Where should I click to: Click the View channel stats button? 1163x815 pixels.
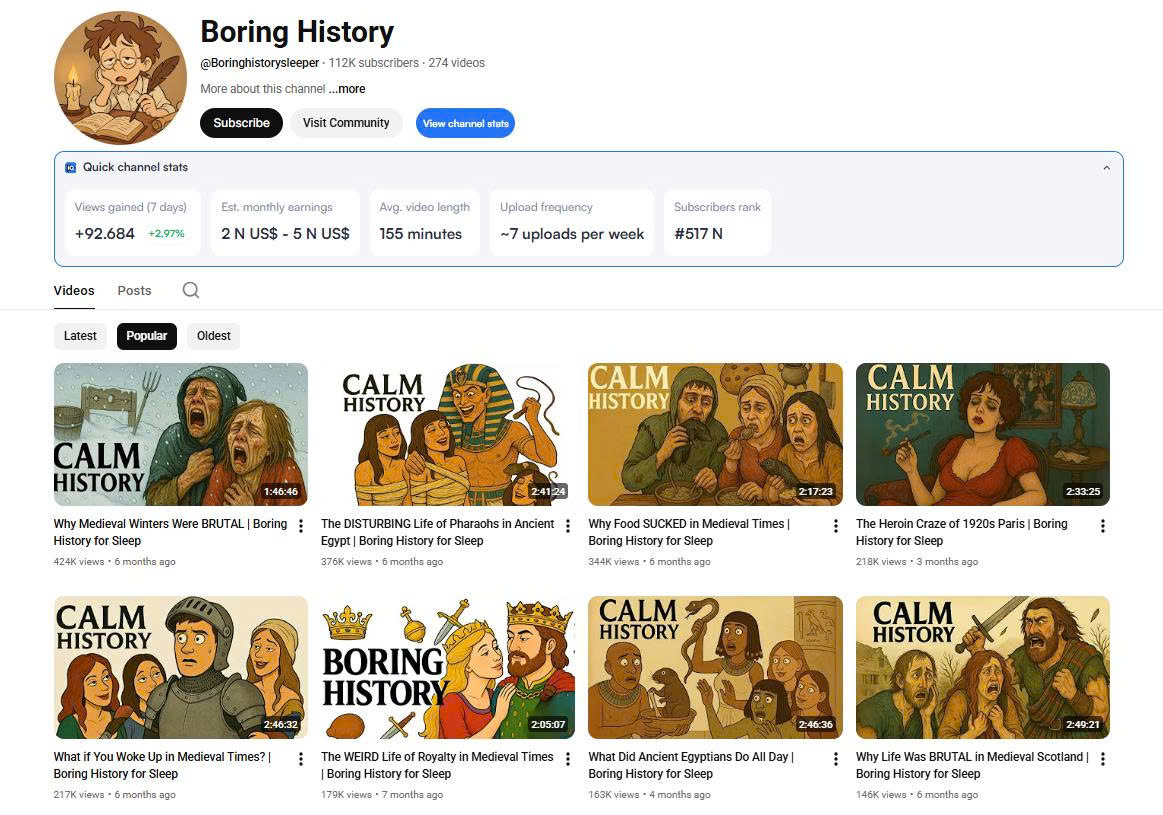point(465,123)
